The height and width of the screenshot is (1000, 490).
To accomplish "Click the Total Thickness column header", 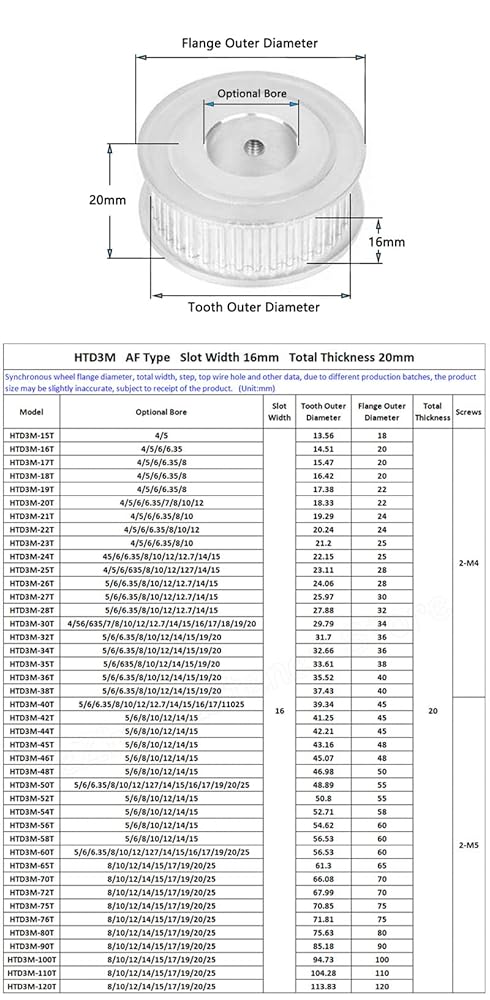I will (x=433, y=412).
